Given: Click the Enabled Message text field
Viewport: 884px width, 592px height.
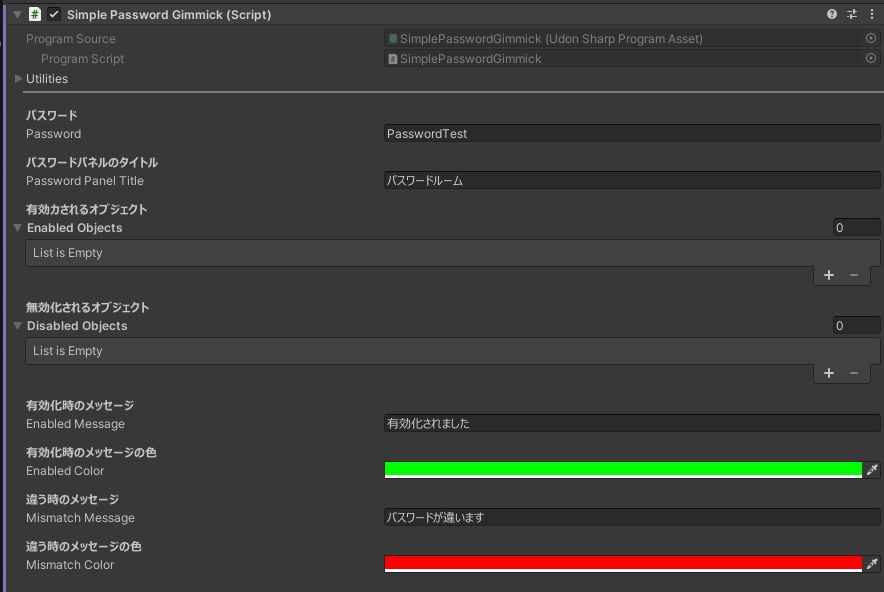Looking at the screenshot, I should click(x=632, y=423).
